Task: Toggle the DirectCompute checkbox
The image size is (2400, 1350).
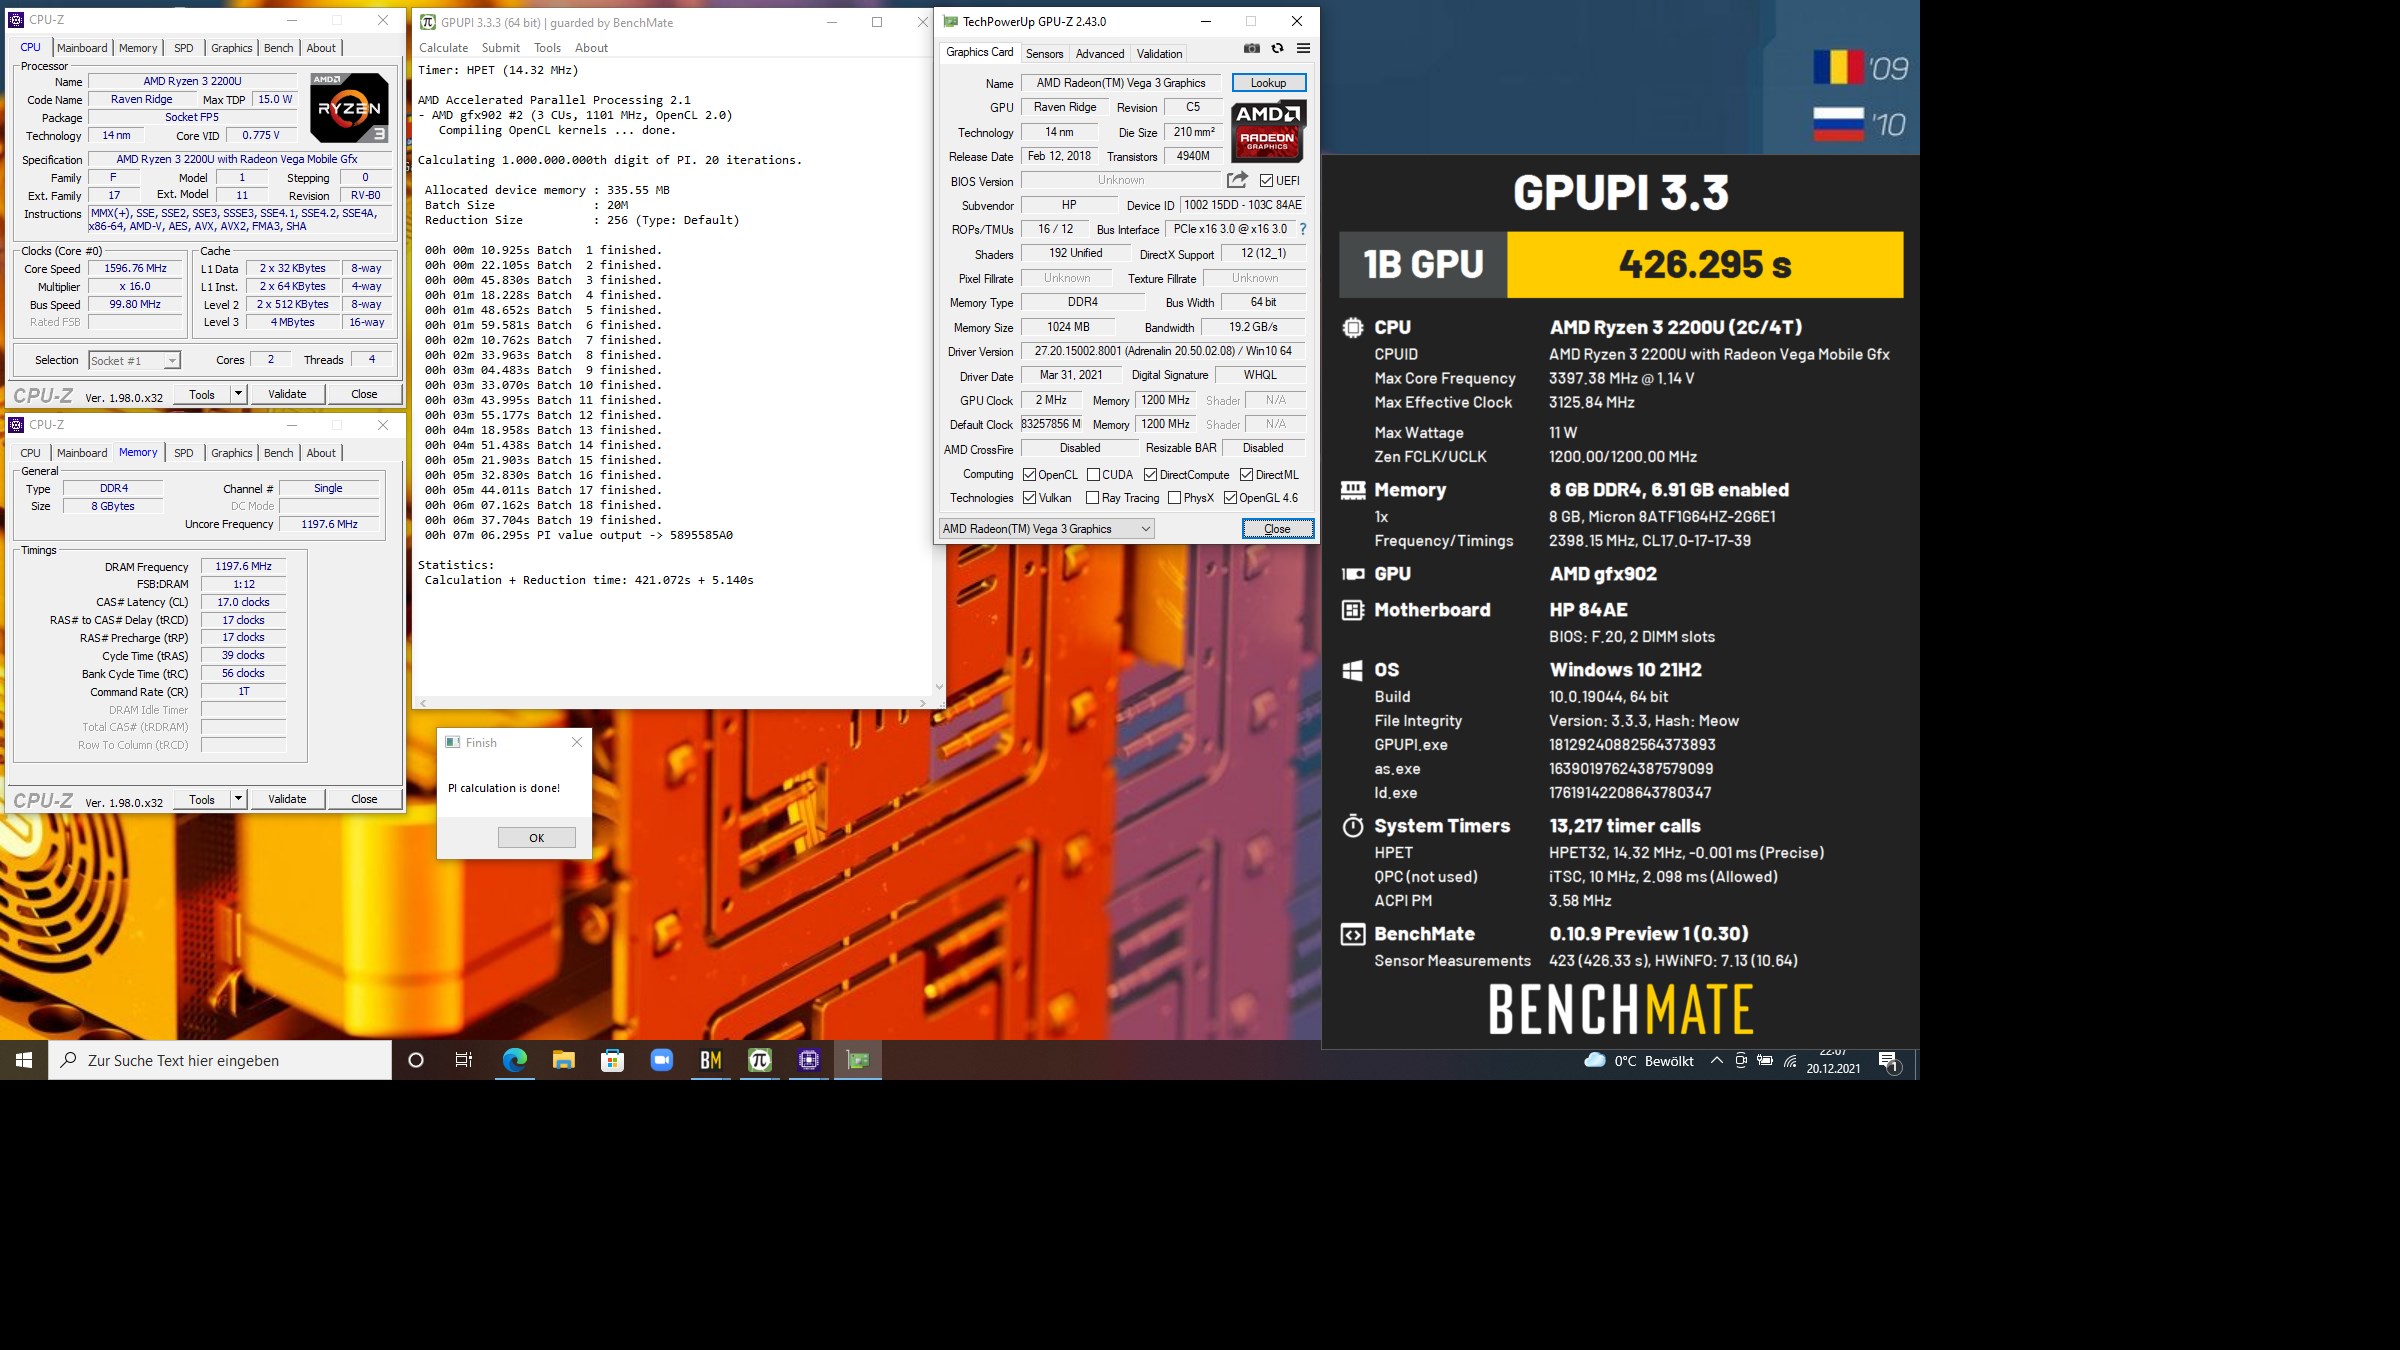Action: pyautogui.click(x=1150, y=475)
